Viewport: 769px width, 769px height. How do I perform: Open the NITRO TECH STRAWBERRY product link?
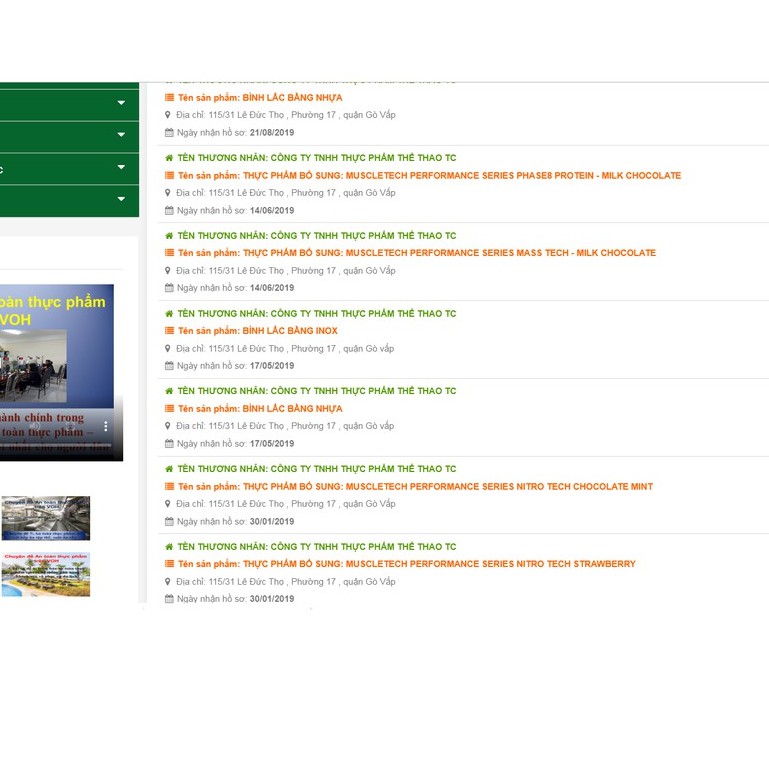point(439,564)
